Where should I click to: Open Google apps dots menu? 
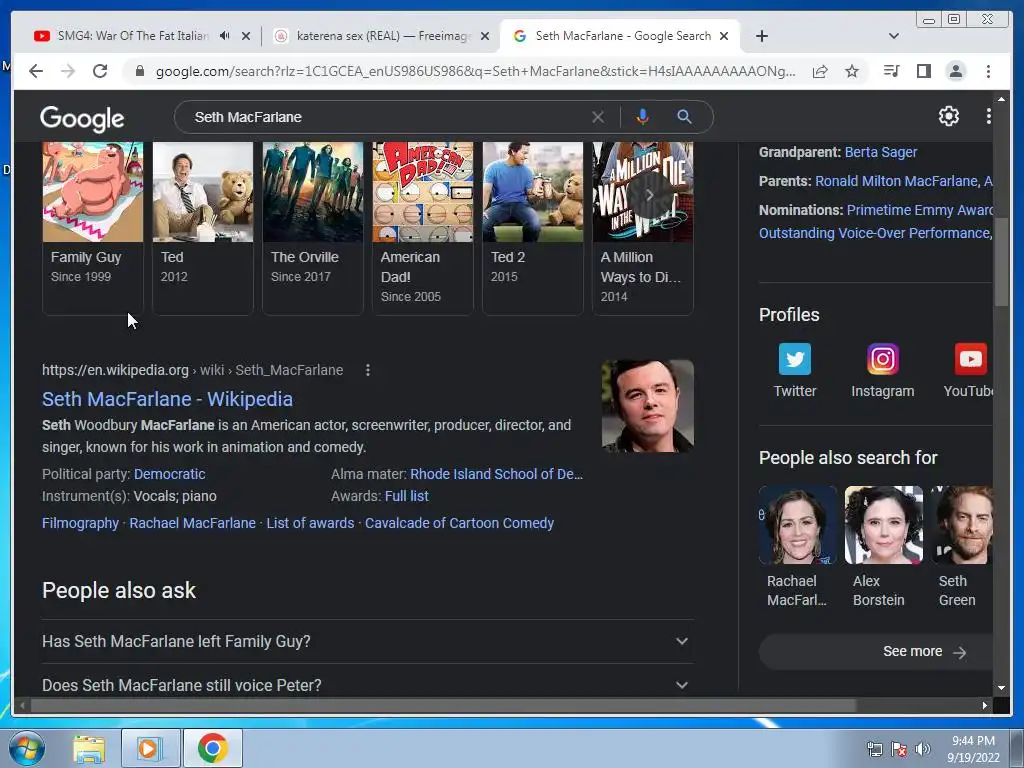coord(988,116)
